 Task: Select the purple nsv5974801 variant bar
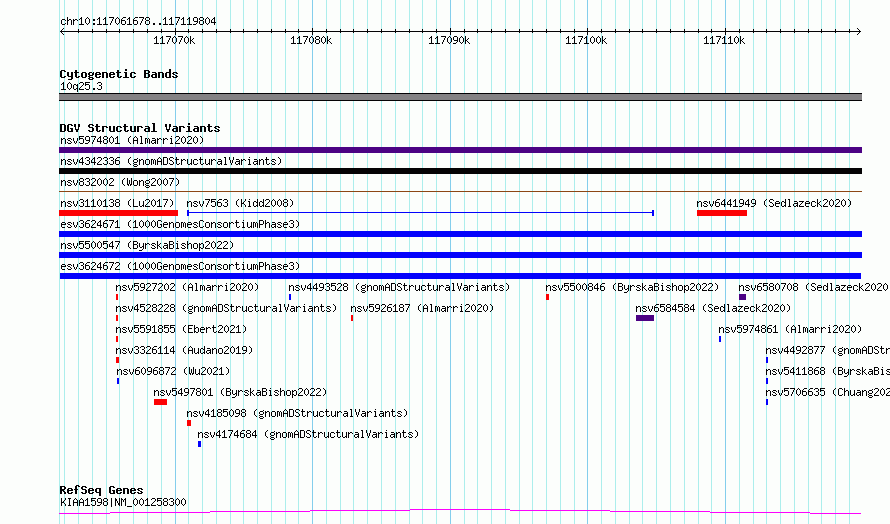pos(460,150)
